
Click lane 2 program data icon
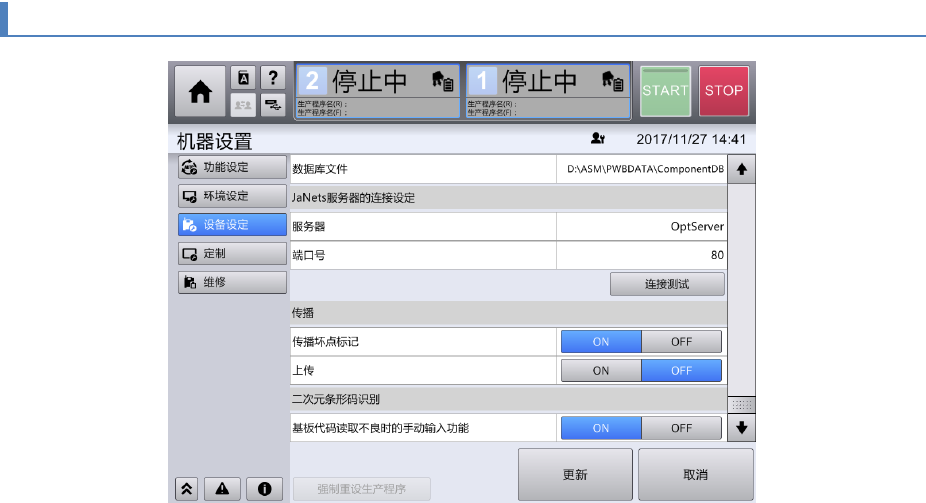[x=442, y=80]
